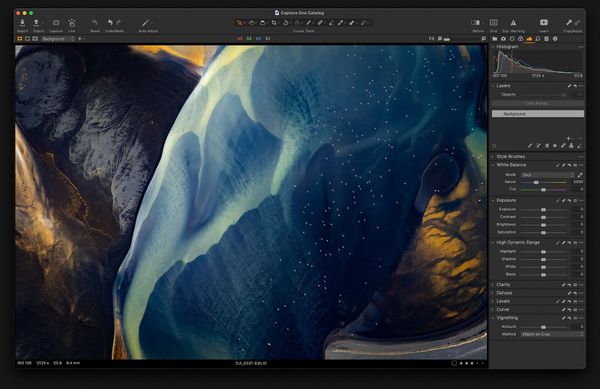
Task: Select the Background layer row
Action: coord(538,114)
